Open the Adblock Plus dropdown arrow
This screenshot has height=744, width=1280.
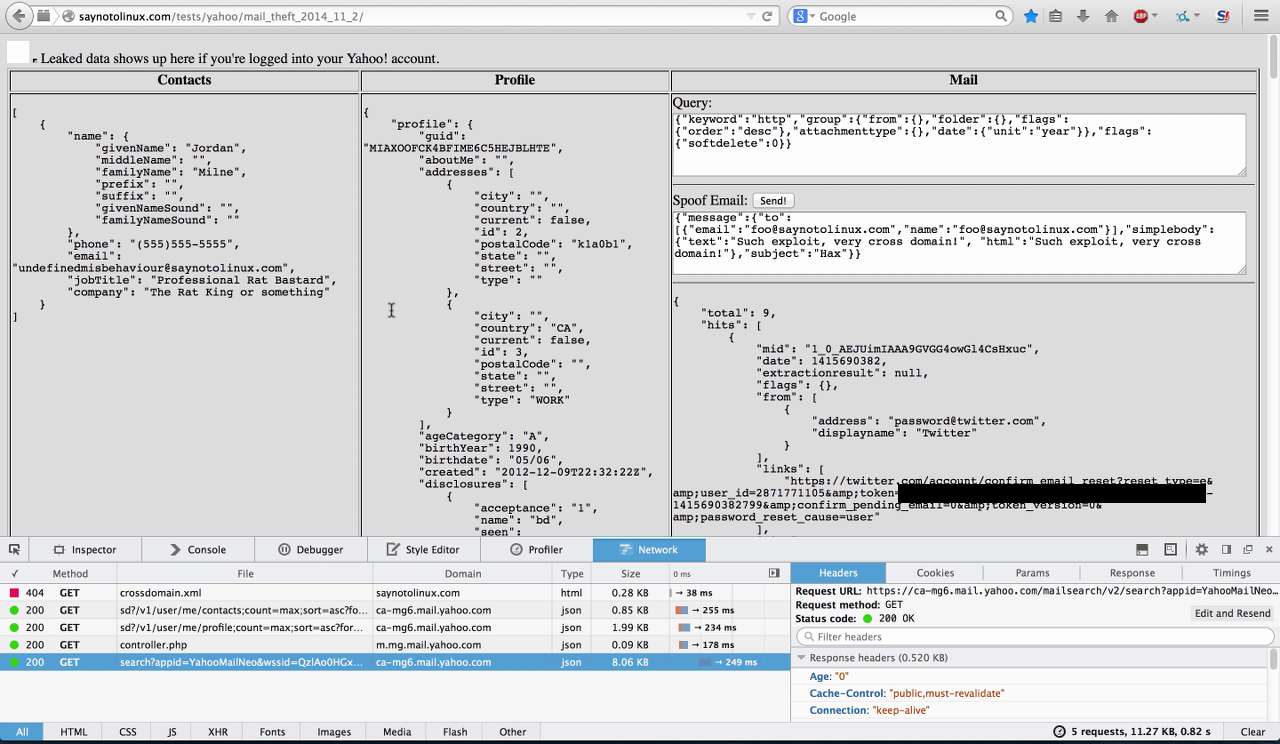click(1154, 16)
